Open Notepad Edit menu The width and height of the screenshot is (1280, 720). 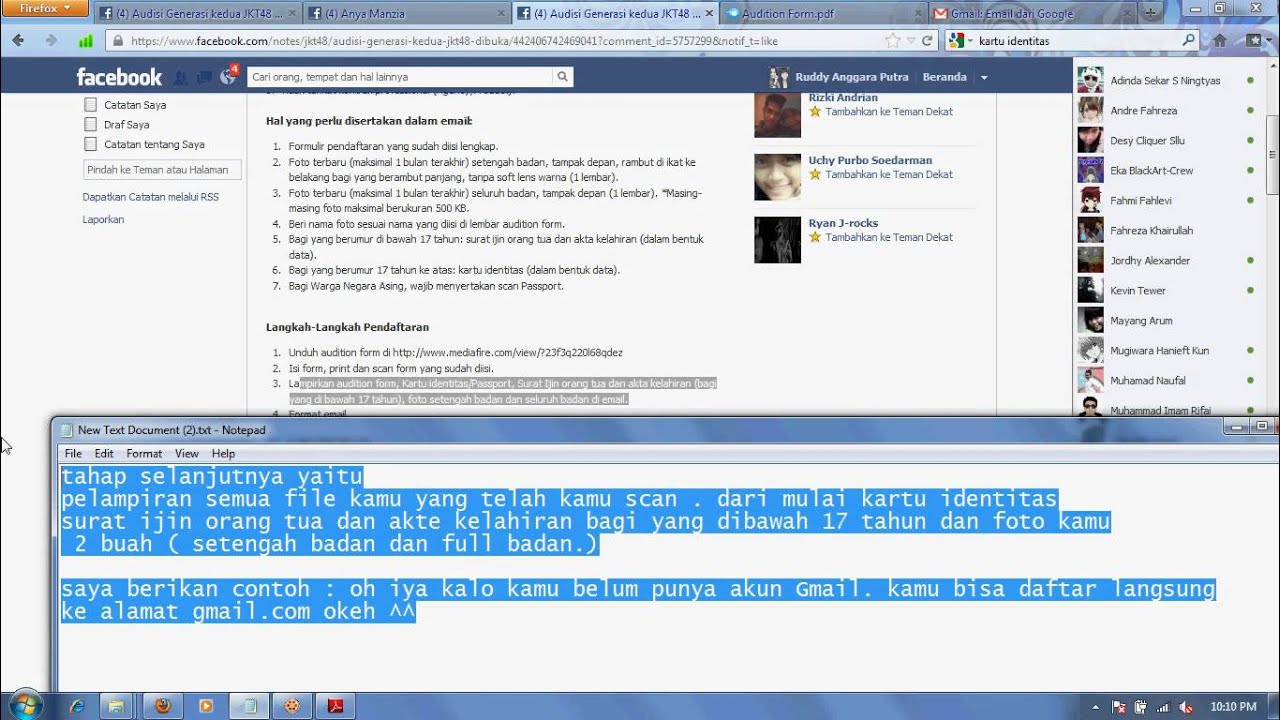pos(104,453)
